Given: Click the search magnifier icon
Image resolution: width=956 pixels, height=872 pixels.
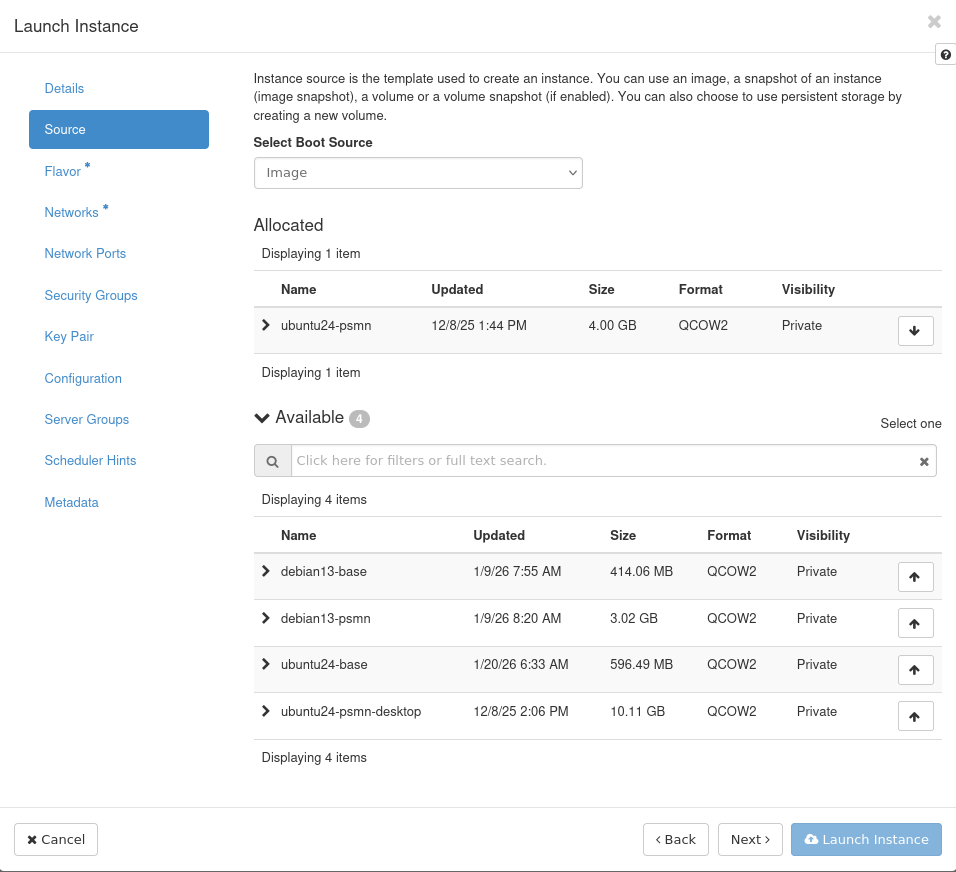Looking at the screenshot, I should click(x=272, y=461).
